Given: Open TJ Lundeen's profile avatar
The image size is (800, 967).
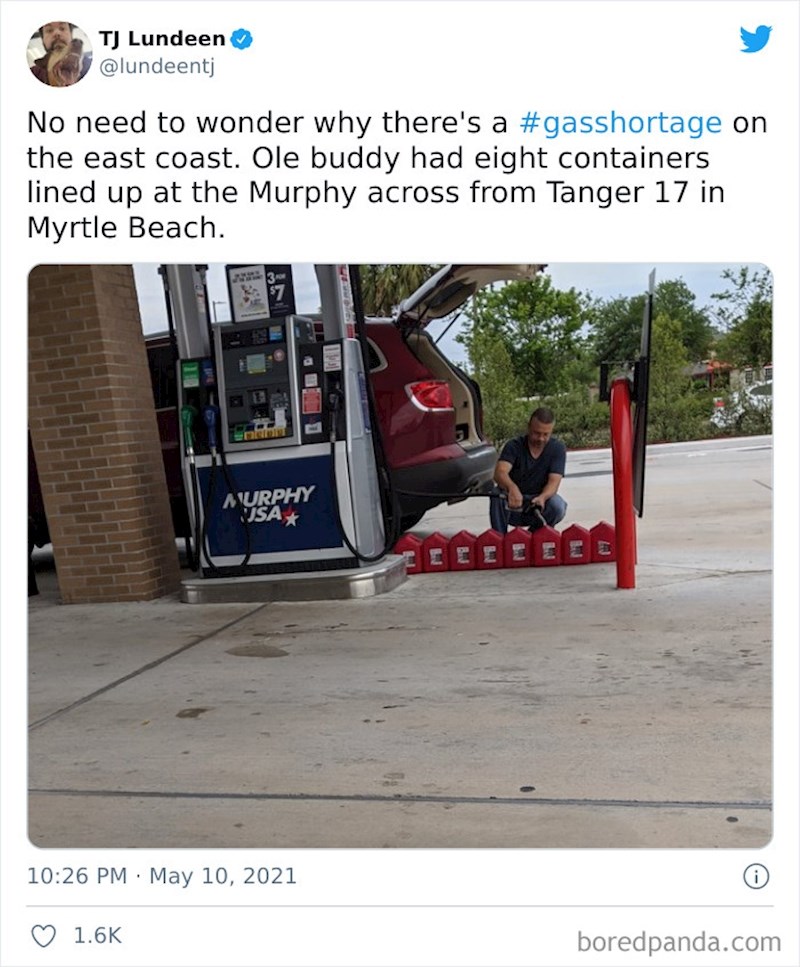Looking at the screenshot, I should [59, 54].
